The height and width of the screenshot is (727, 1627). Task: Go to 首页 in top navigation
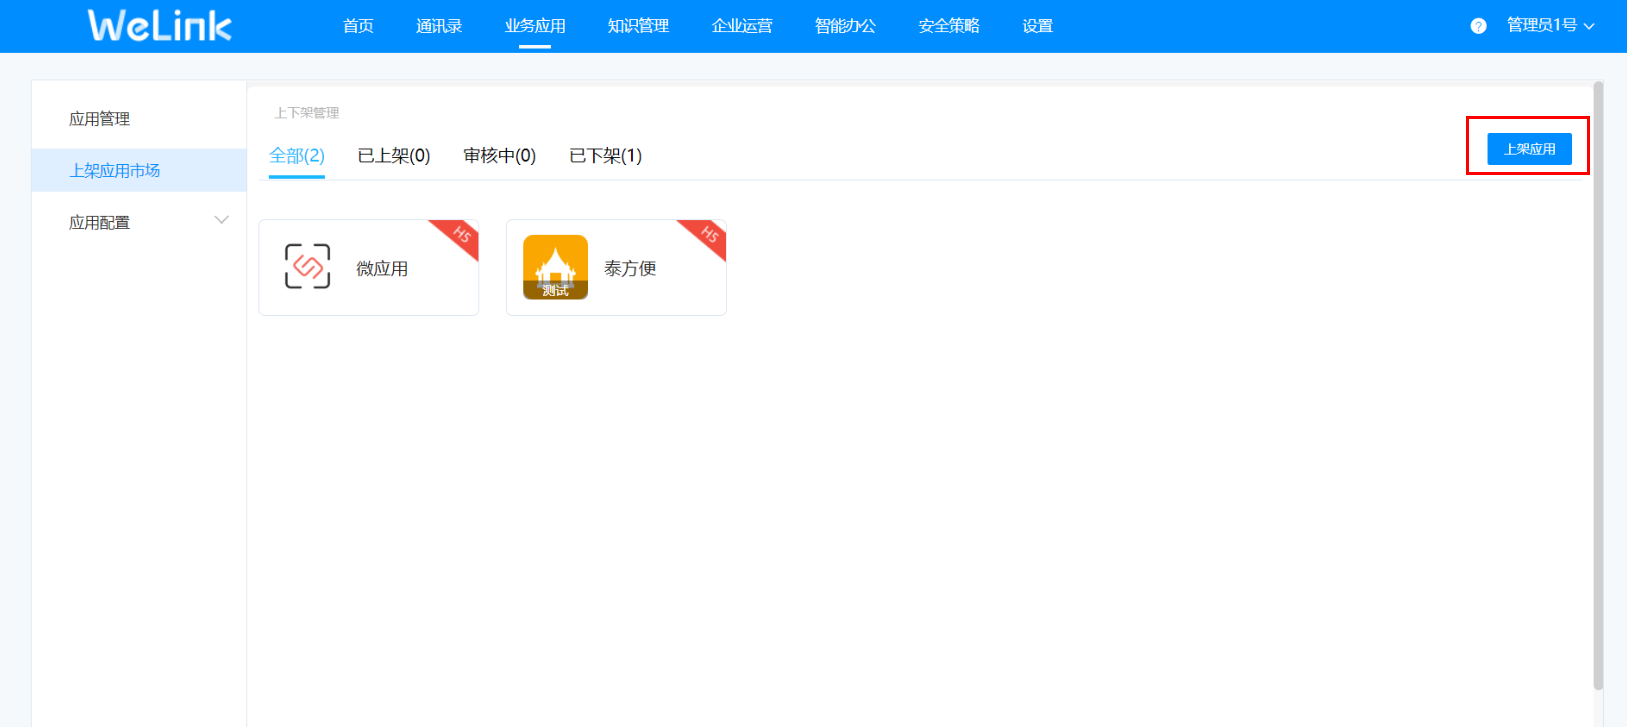pyautogui.click(x=358, y=26)
